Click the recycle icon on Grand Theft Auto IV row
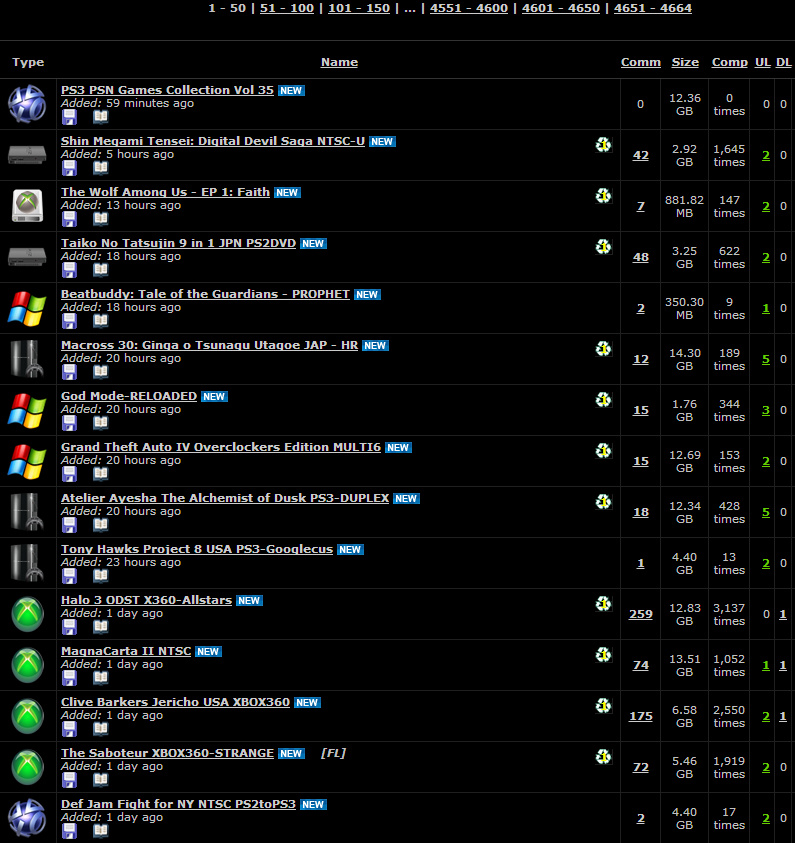 click(603, 451)
